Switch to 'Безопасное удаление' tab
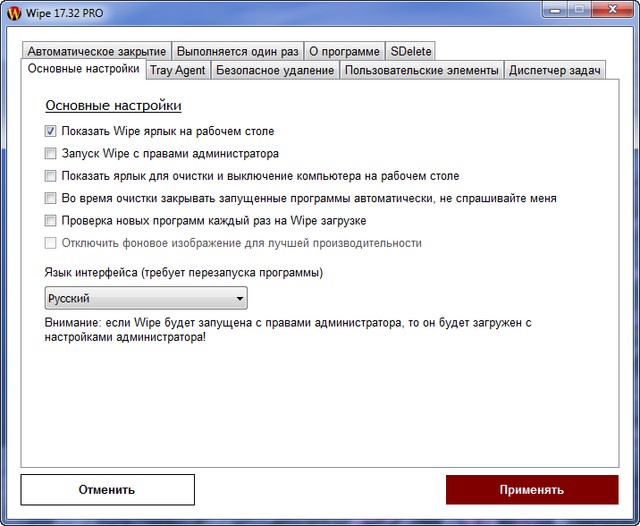This screenshot has width=640, height=526. click(x=274, y=70)
